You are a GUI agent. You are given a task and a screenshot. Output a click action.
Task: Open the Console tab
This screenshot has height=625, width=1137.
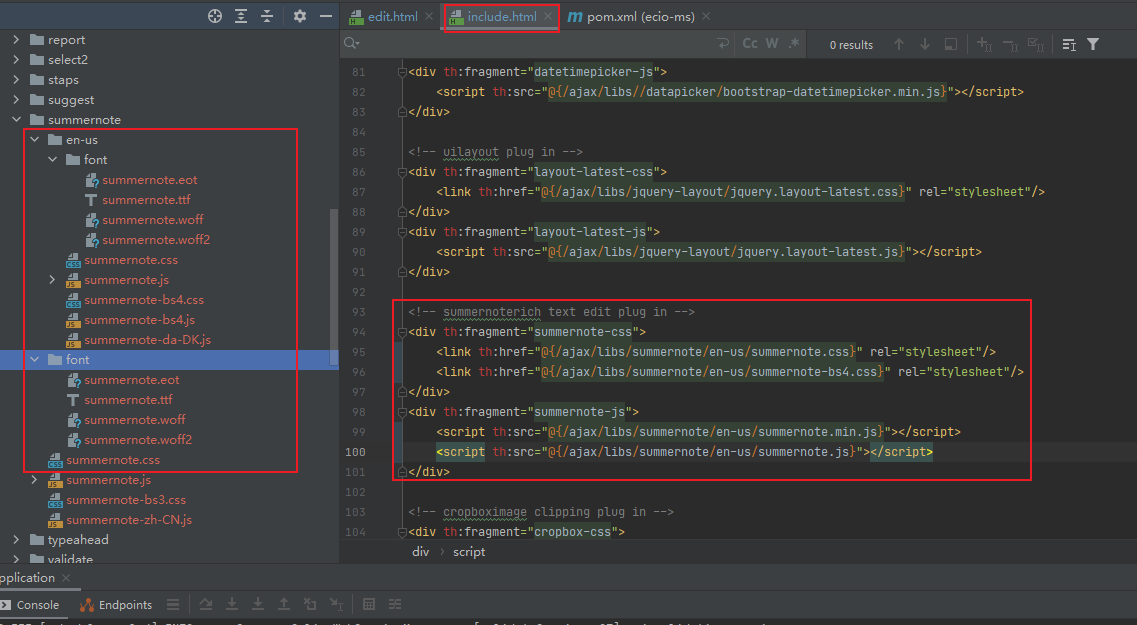(x=30, y=605)
